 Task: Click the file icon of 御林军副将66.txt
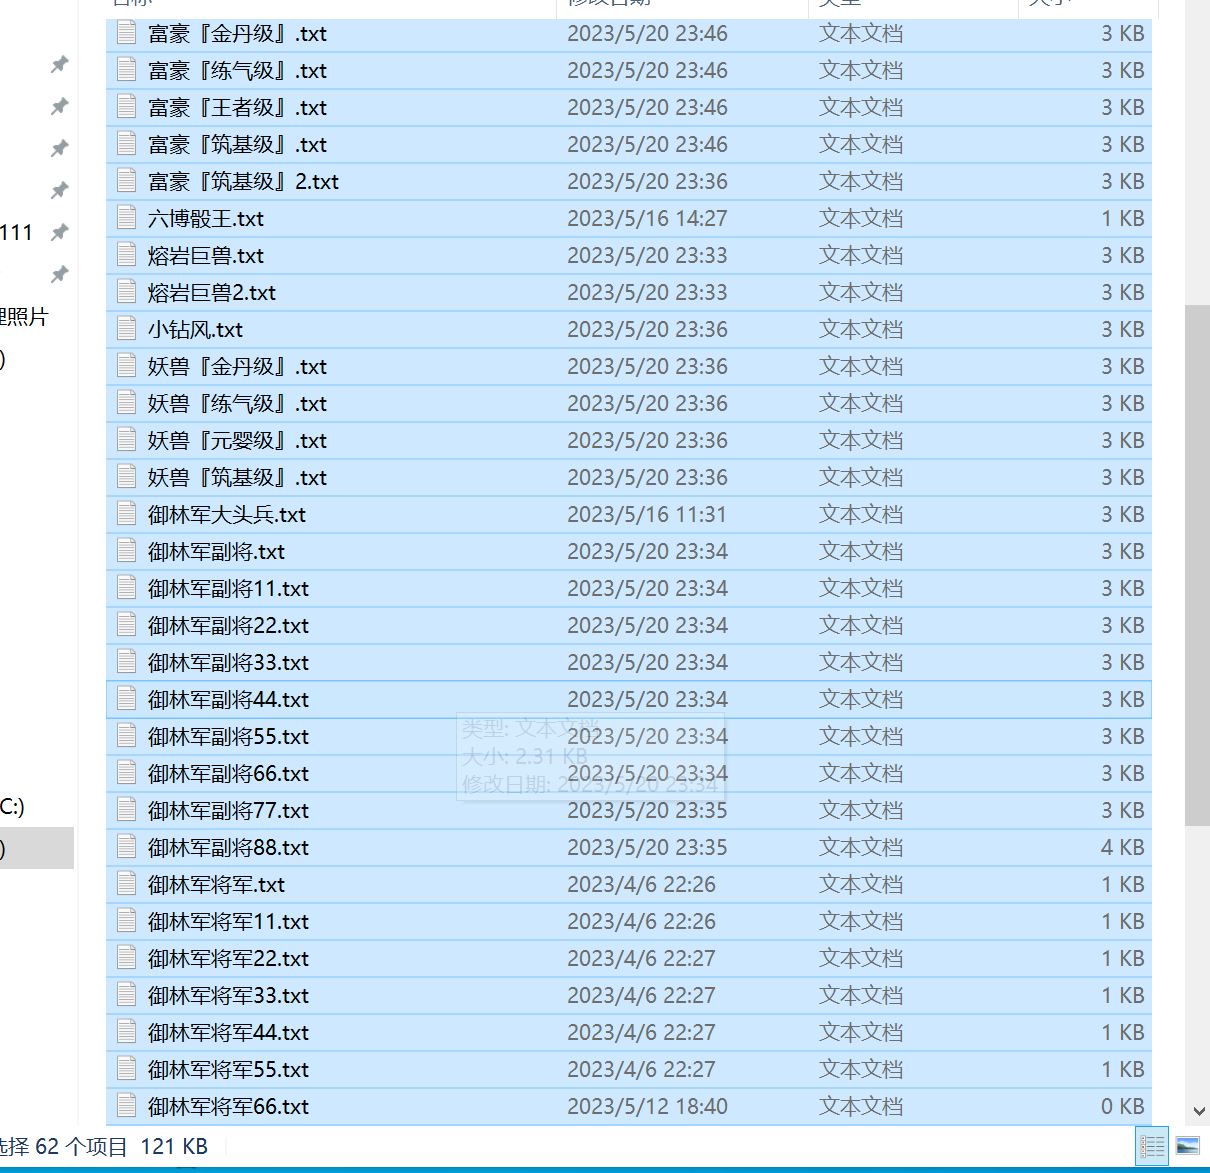[x=126, y=773]
